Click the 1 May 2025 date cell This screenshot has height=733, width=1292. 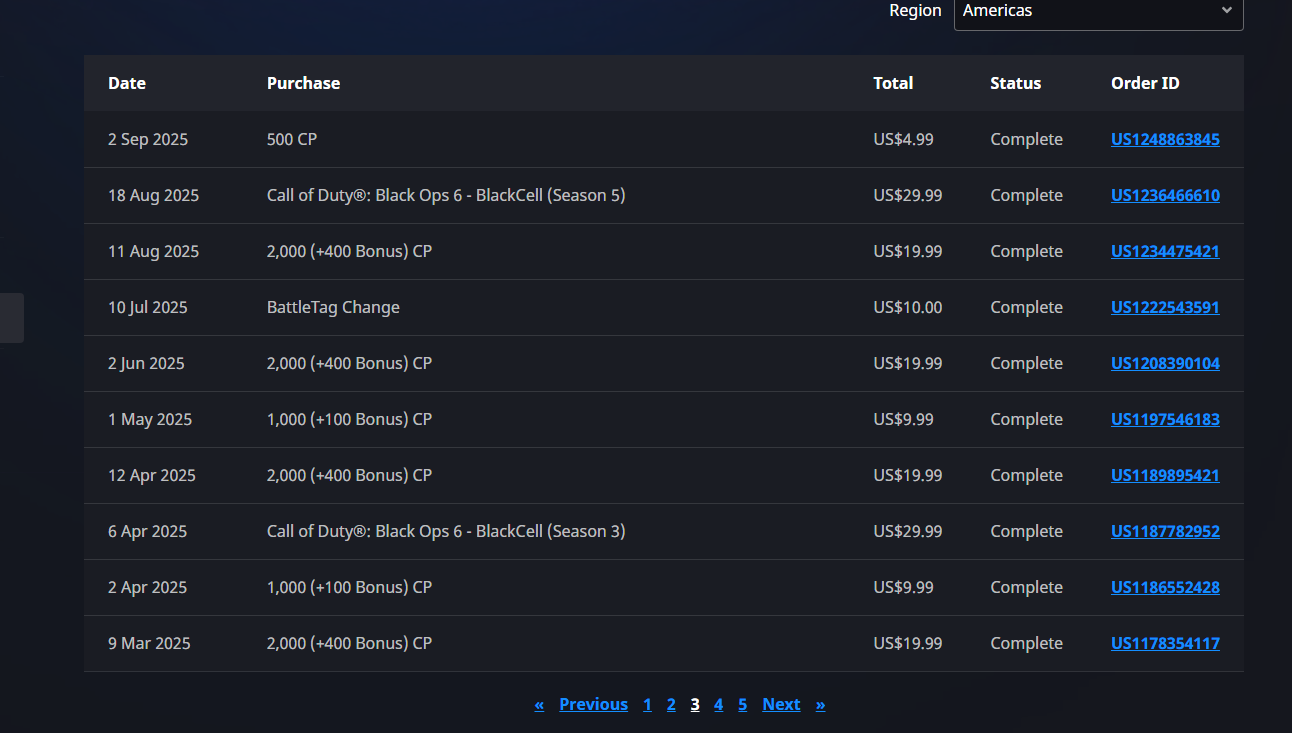[150, 419]
